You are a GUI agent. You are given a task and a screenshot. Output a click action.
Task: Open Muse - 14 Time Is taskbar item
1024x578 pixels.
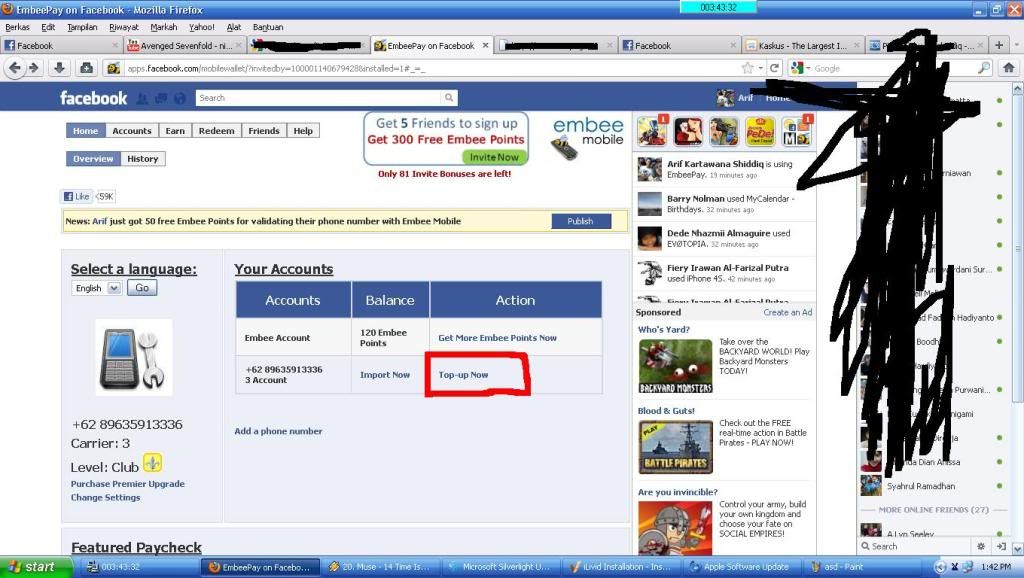click(379, 567)
